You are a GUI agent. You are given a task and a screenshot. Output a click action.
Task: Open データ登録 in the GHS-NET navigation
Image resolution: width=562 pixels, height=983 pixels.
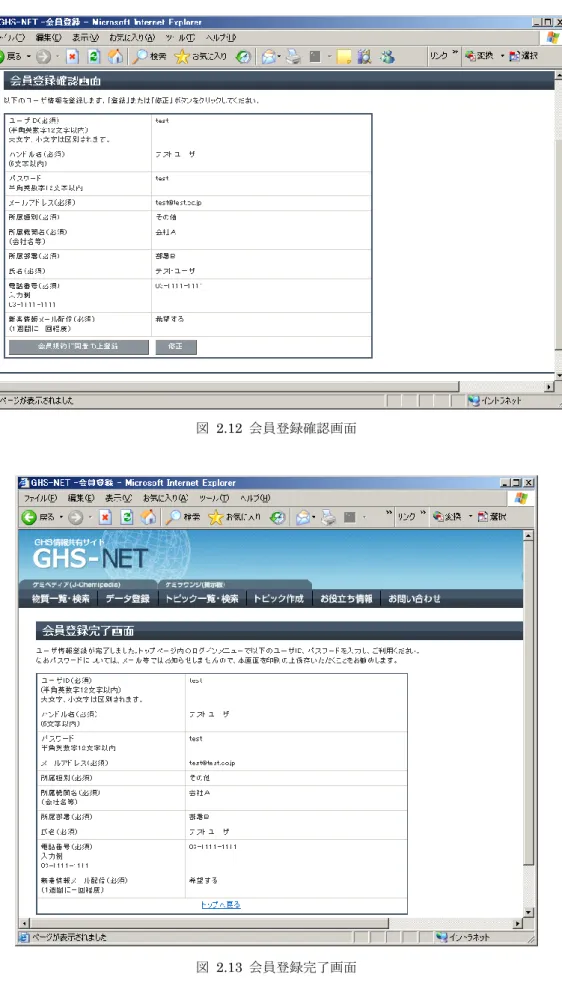pos(127,599)
